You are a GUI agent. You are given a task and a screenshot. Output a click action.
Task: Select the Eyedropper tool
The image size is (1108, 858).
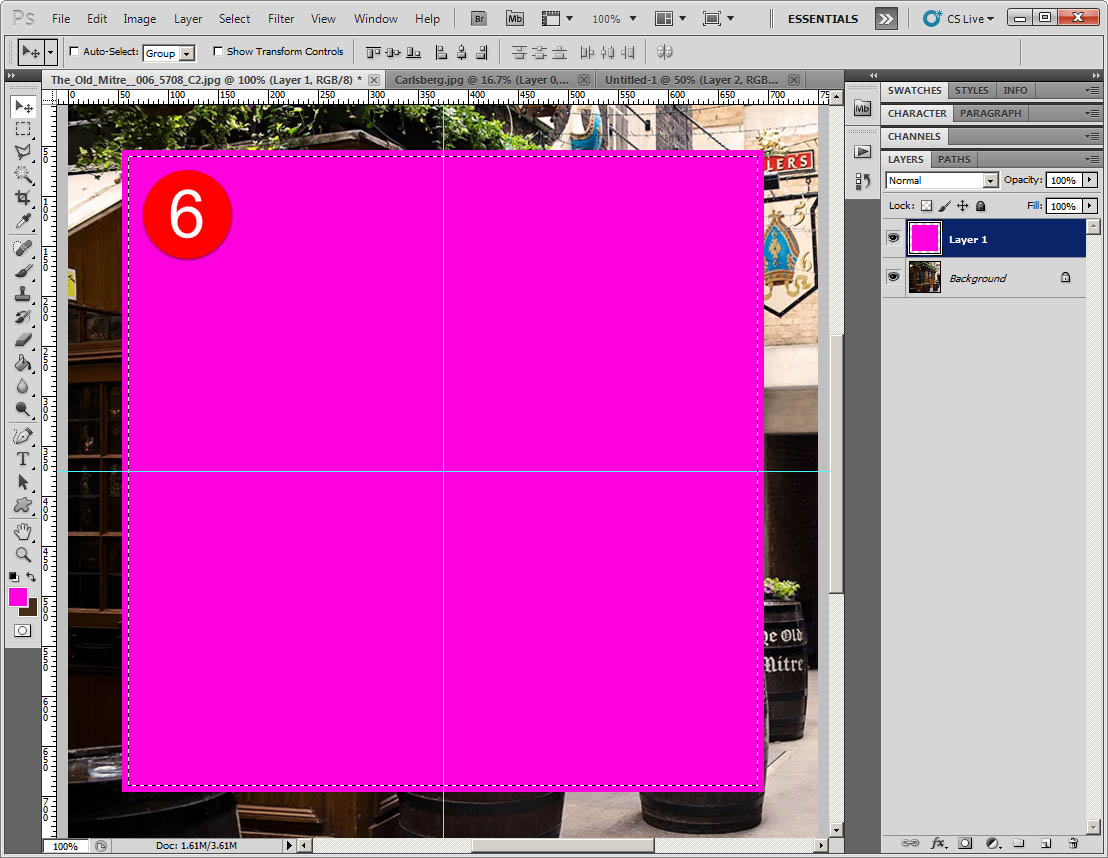[x=23, y=221]
